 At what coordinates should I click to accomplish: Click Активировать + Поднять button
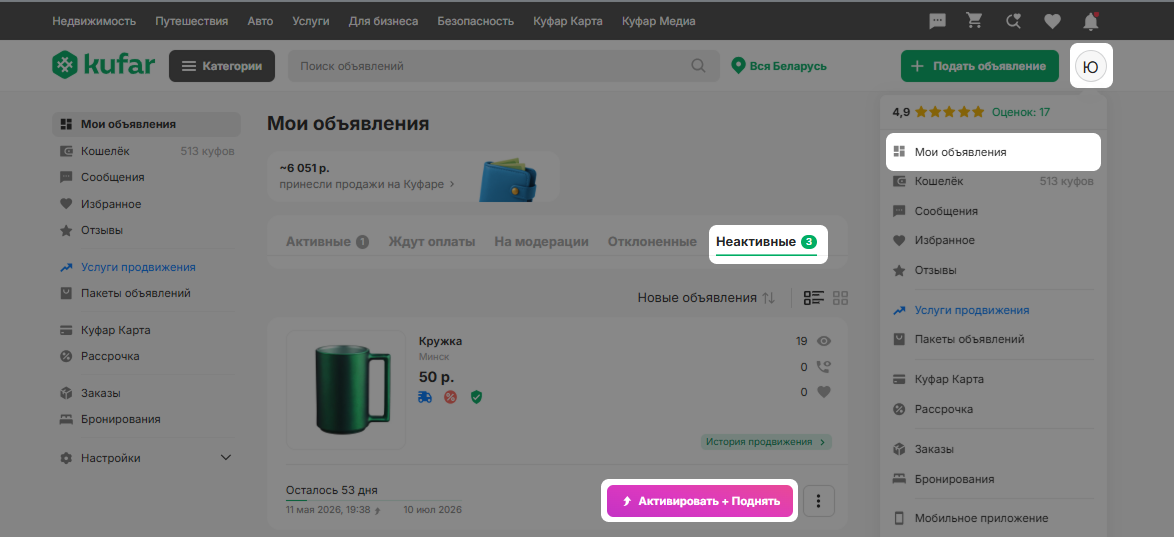click(699, 501)
